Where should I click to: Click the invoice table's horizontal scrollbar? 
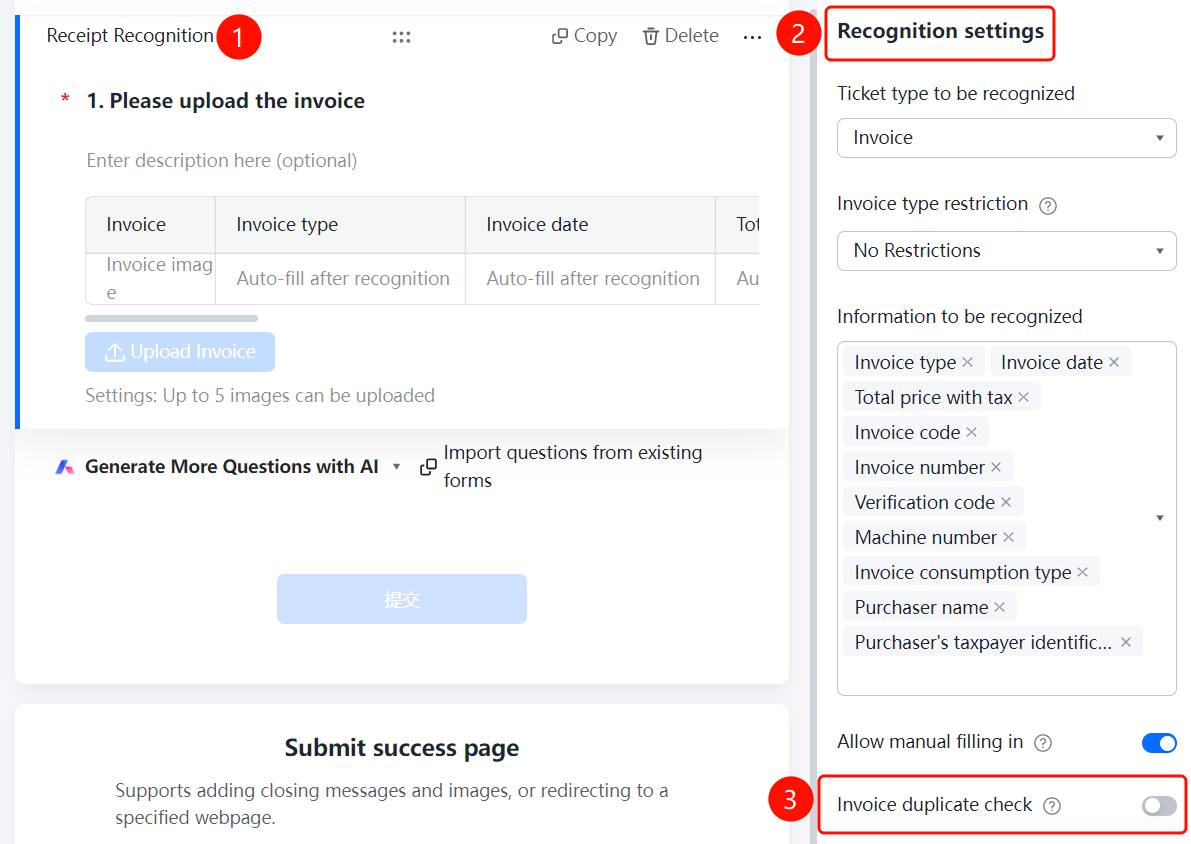pos(172,318)
